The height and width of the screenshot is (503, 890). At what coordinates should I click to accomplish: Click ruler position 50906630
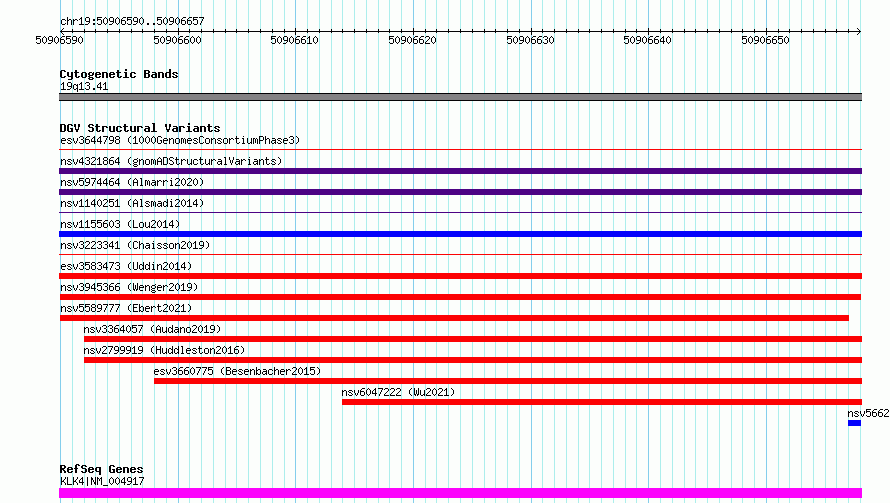[x=530, y=40]
